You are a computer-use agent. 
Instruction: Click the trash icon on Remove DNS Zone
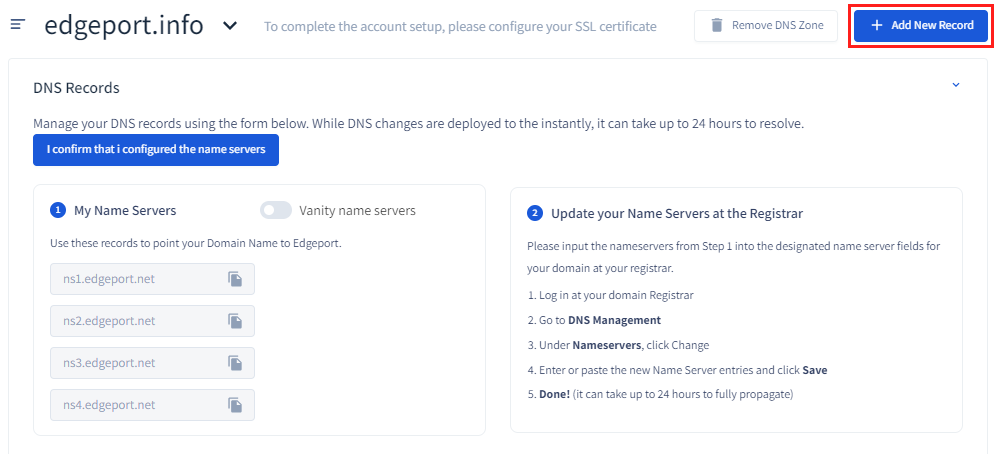(x=716, y=25)
